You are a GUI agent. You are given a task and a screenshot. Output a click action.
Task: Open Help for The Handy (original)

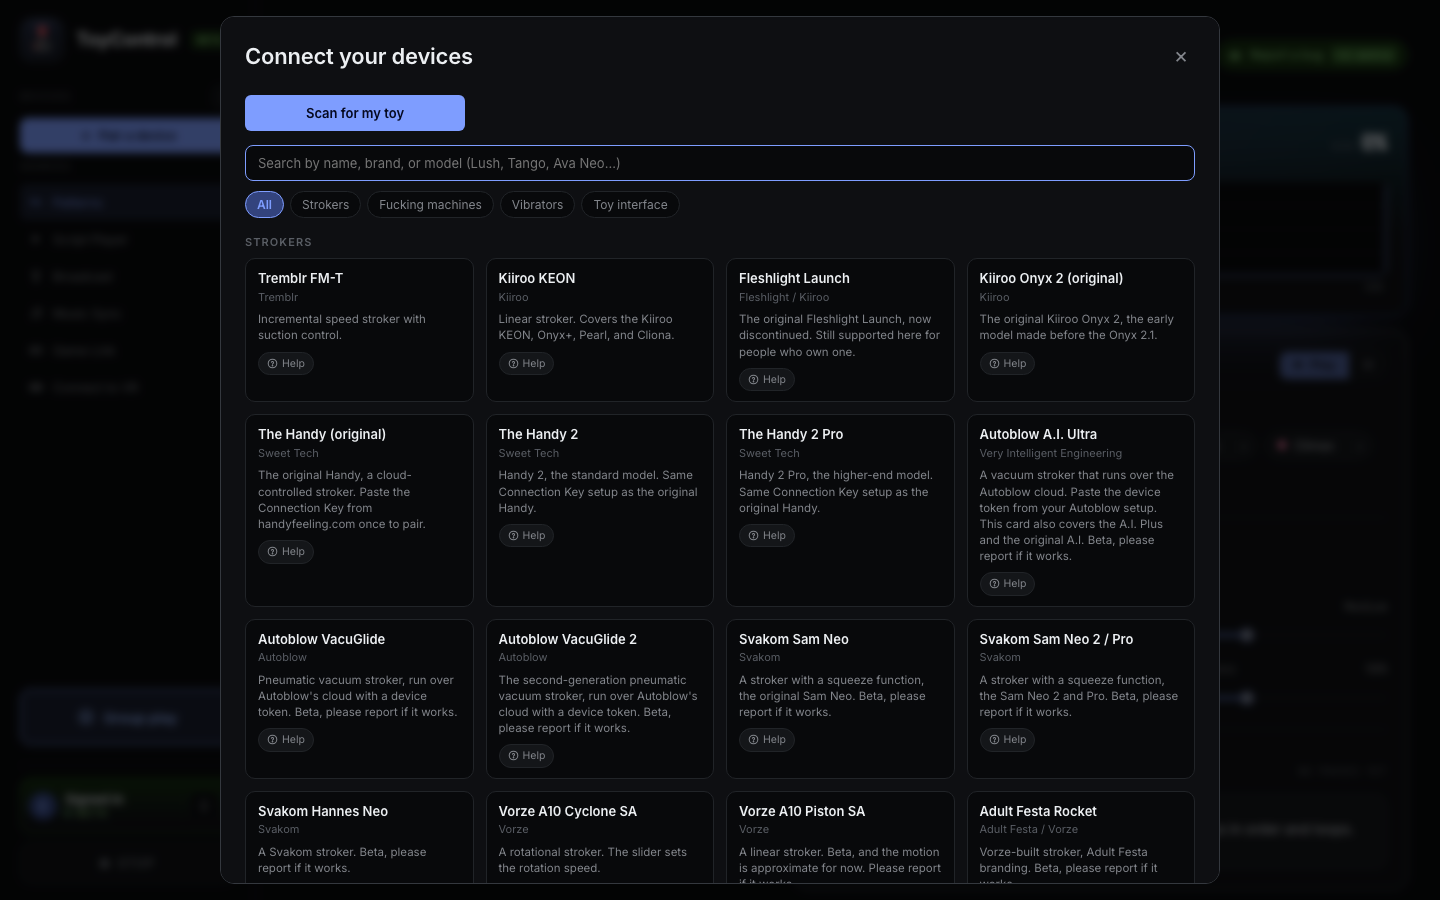286,552
